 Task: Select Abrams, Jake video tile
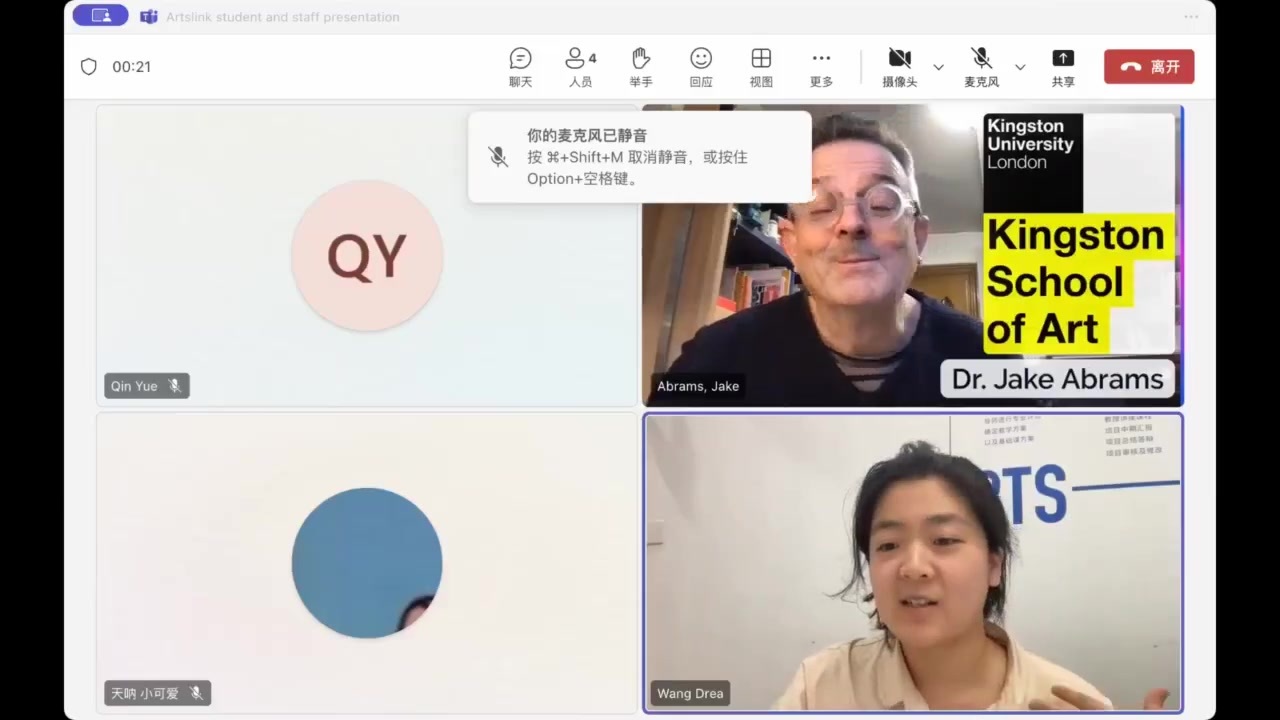tap(912, 255)
